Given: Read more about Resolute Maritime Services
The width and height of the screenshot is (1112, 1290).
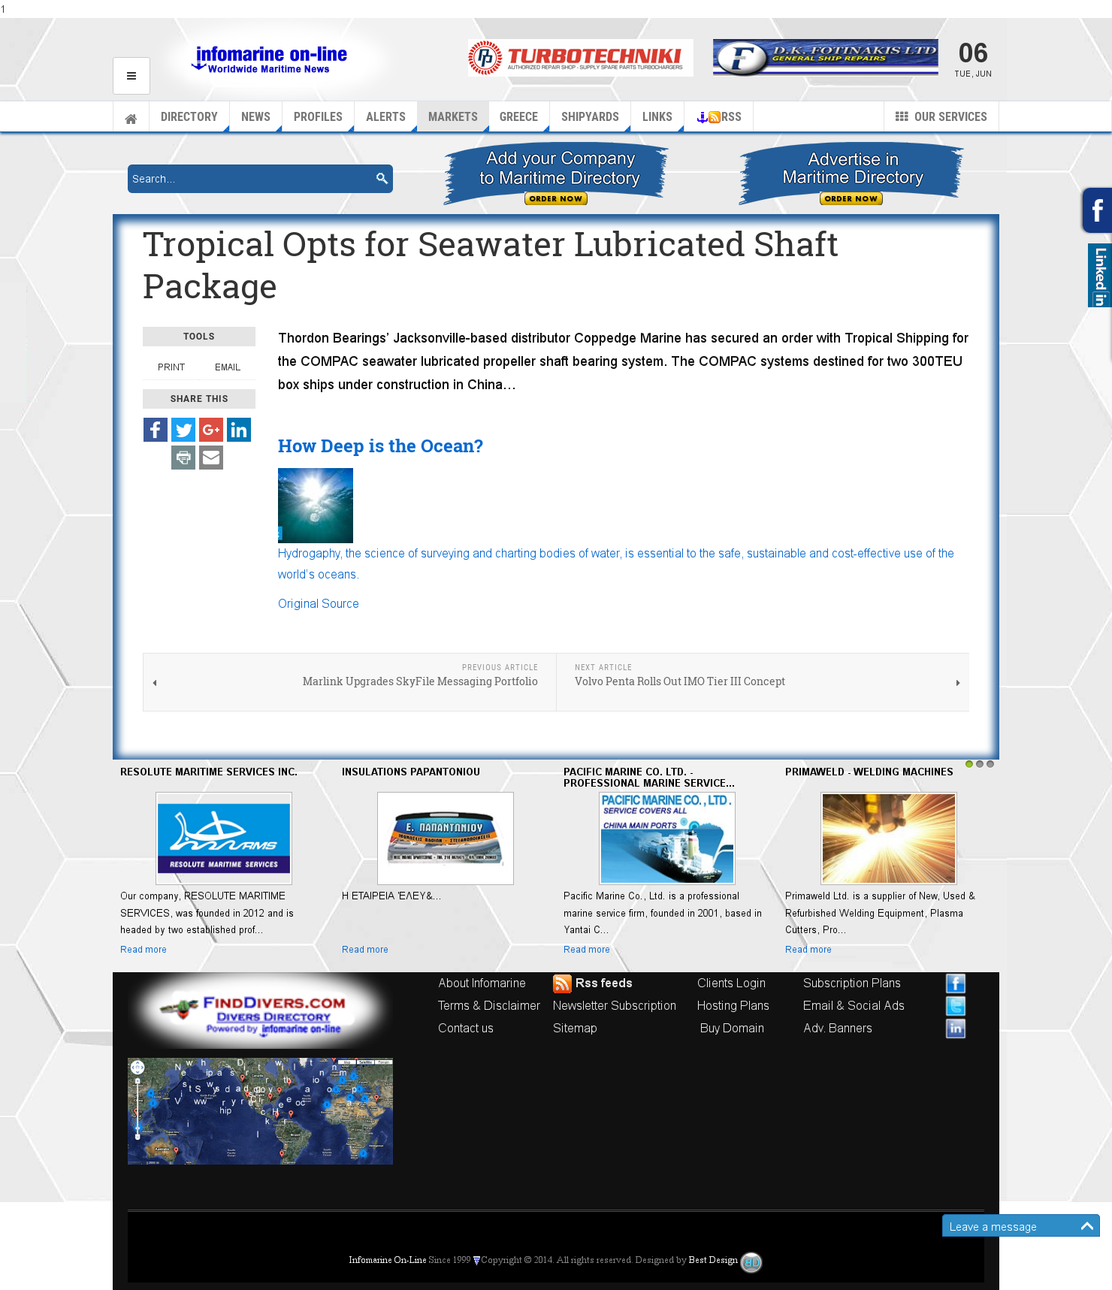Looking at the screenshot, I should 143,950.
